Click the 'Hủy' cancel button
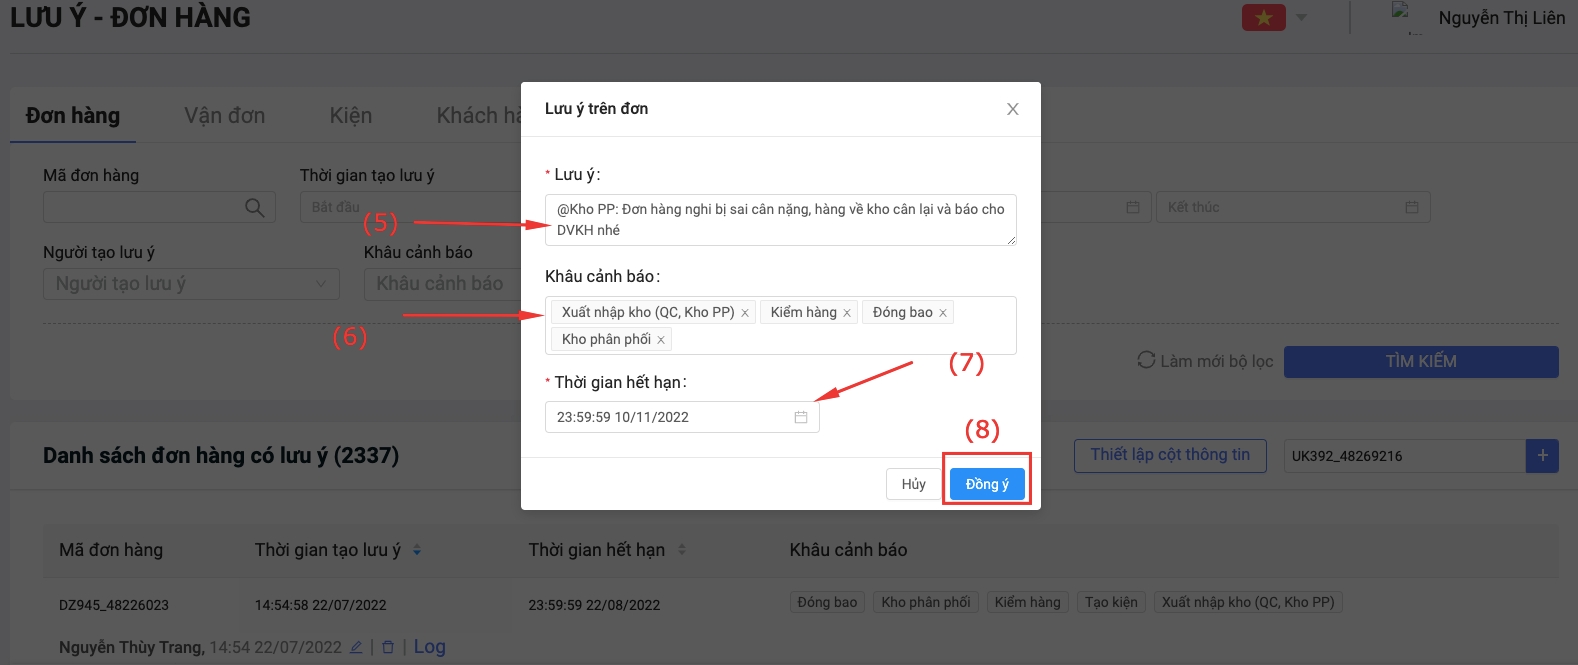 point(913,484)
